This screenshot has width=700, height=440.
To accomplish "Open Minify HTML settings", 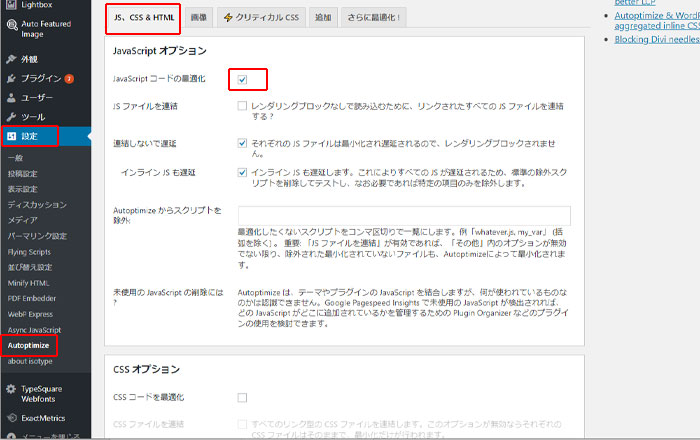I will click(29, 283).
